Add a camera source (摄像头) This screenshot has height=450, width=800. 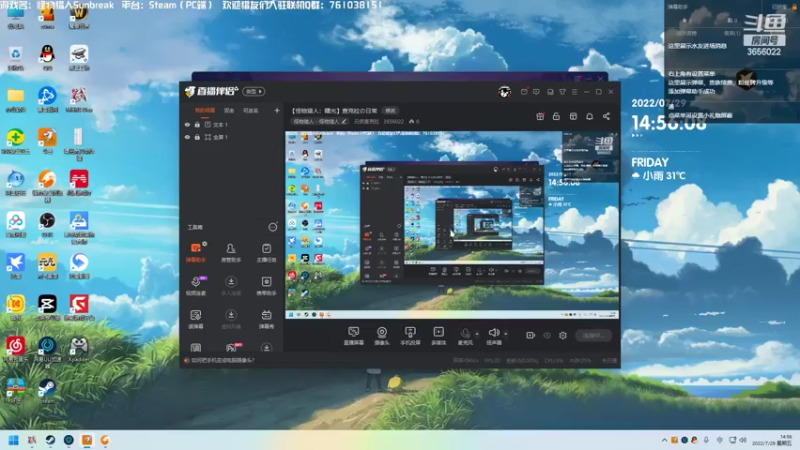382,336
